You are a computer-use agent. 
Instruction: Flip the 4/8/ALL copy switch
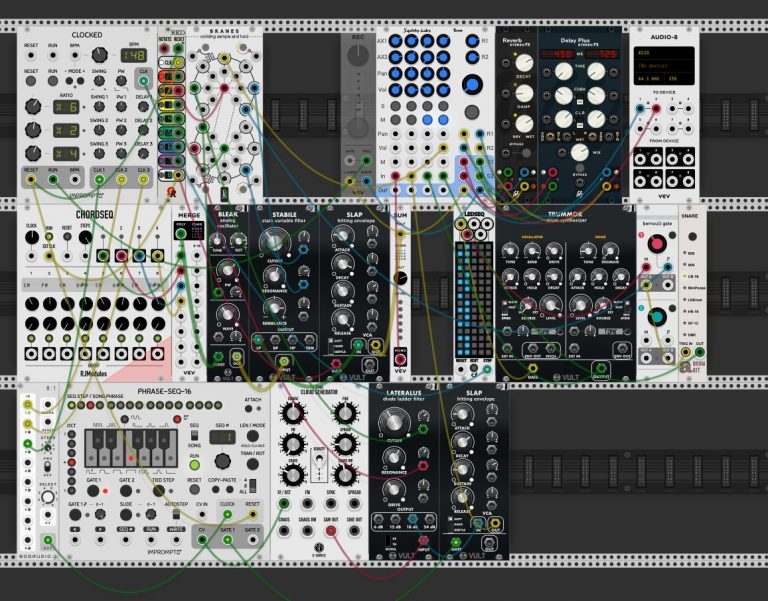click(253, 486)
